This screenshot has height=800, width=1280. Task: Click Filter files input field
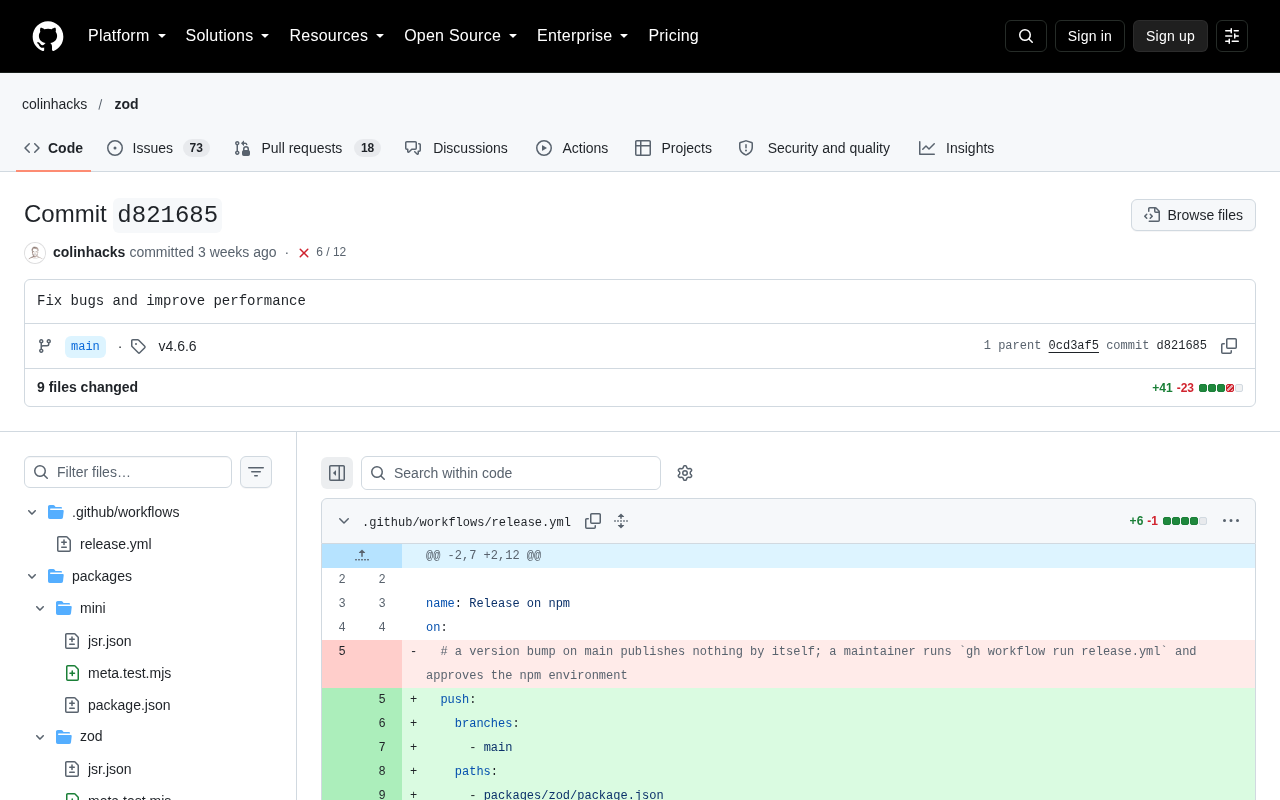point(128,472)
